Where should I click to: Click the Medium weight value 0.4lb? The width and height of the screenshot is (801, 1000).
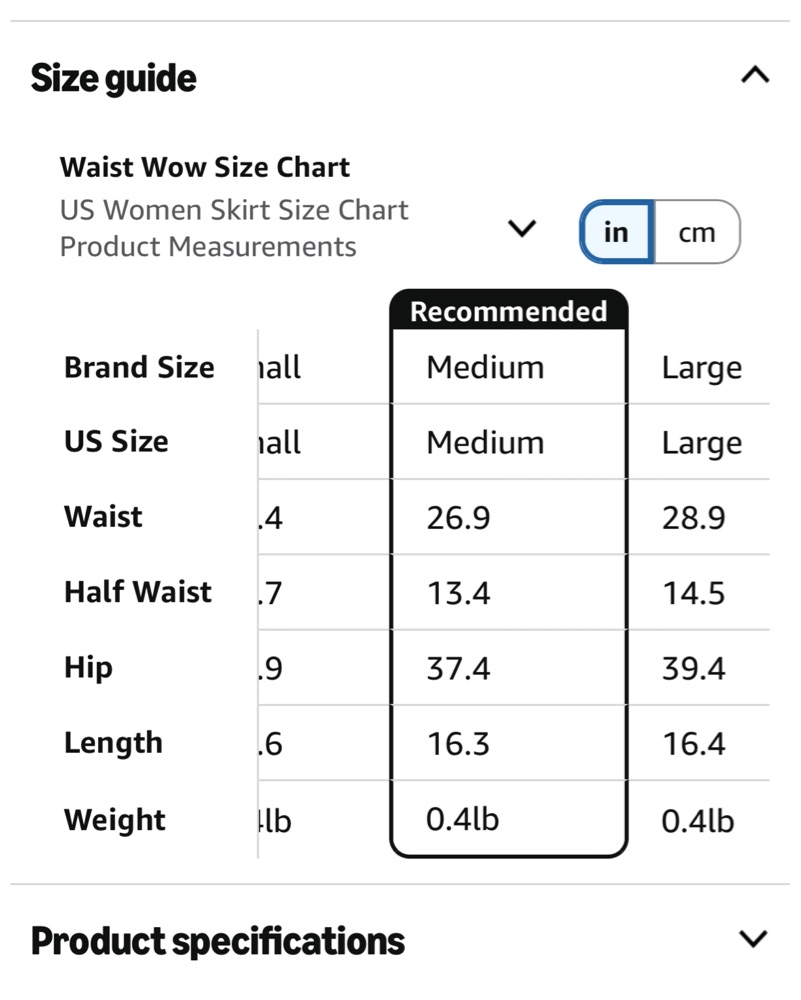(462, 819)
